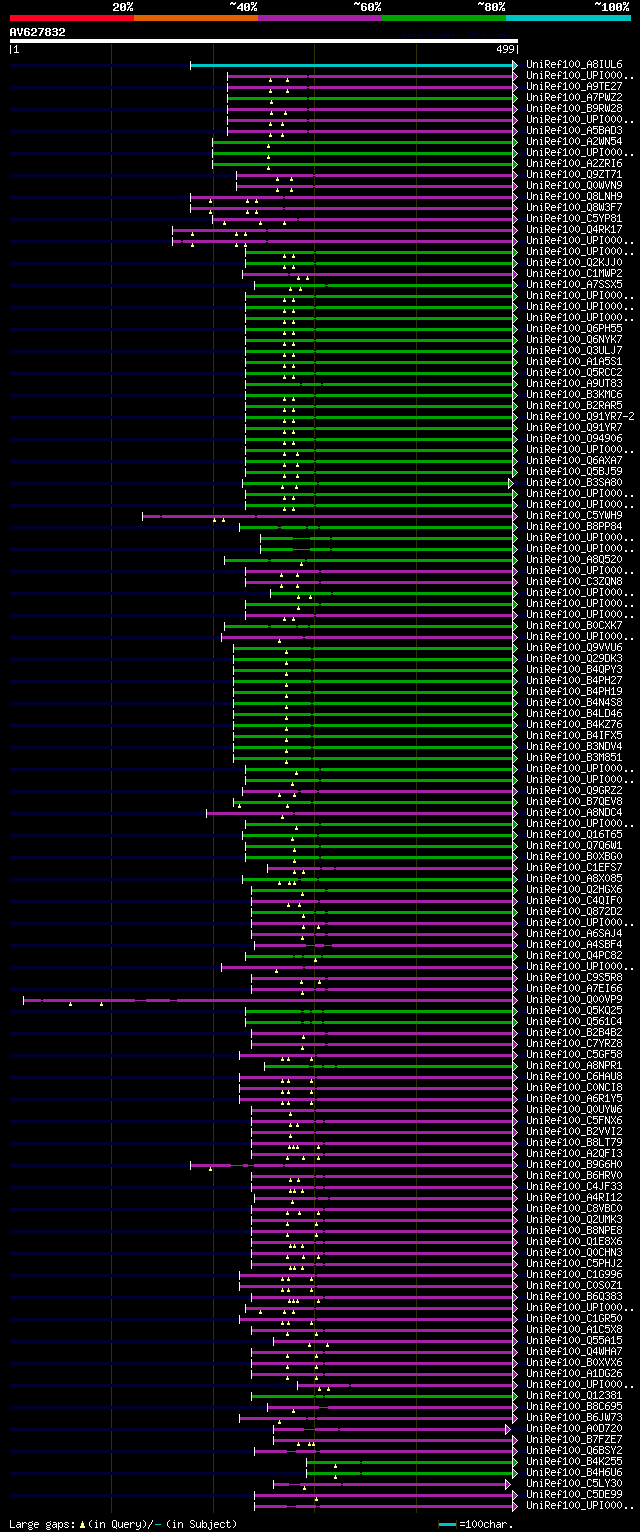Select the UniRef100_Q9GRZ2 label
Screen dimensions: 640x1532
574,791
